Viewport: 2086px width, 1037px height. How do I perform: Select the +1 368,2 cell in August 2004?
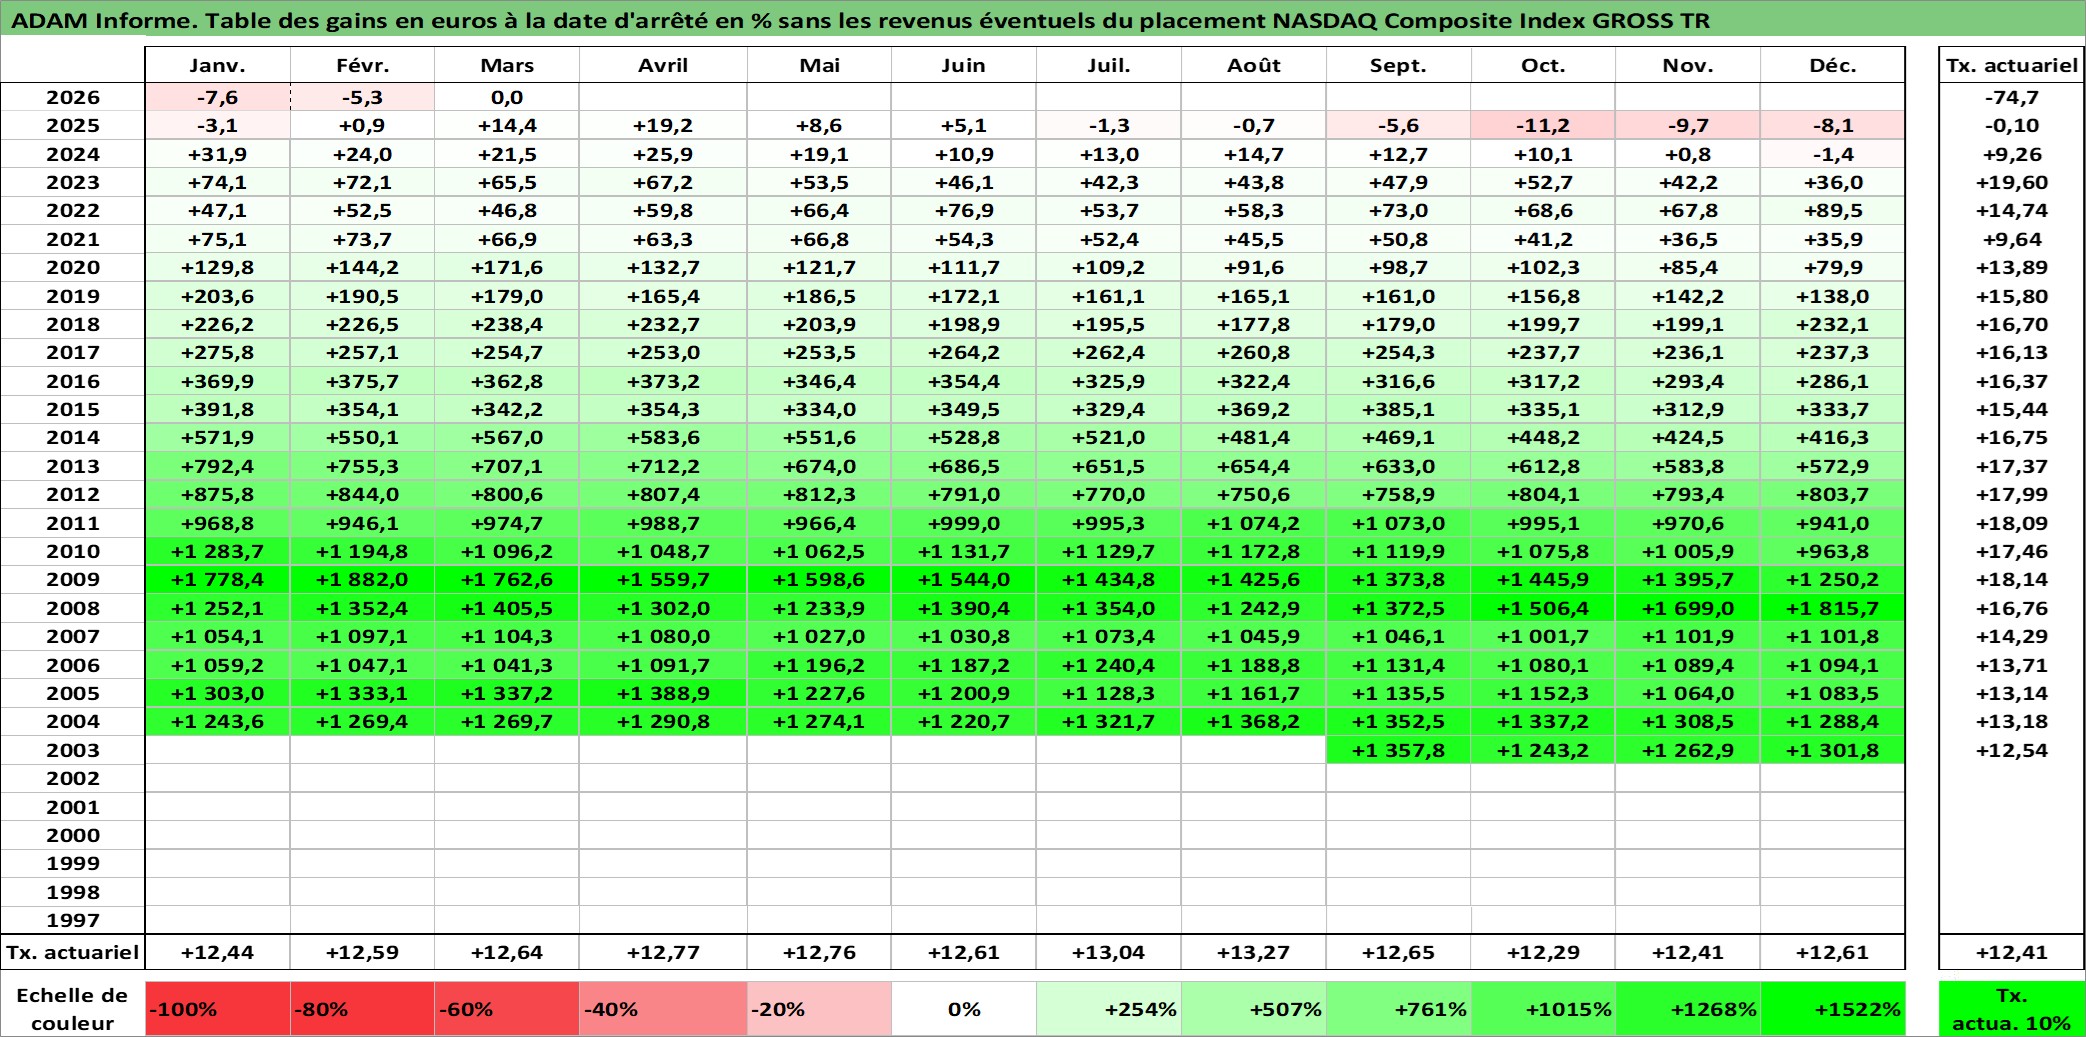(x=1254, y=721)
